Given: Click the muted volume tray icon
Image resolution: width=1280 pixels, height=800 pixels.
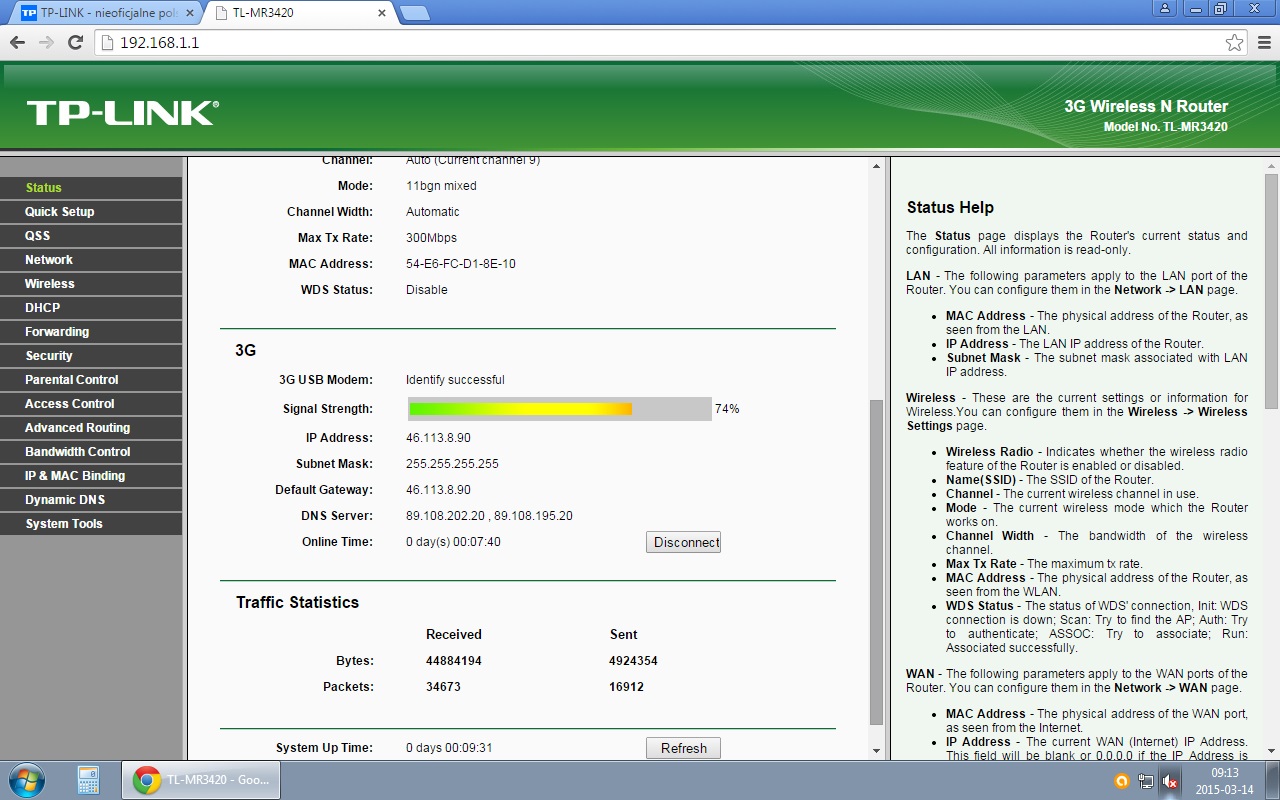Looking at the screenshot, I should [1169, 782].
